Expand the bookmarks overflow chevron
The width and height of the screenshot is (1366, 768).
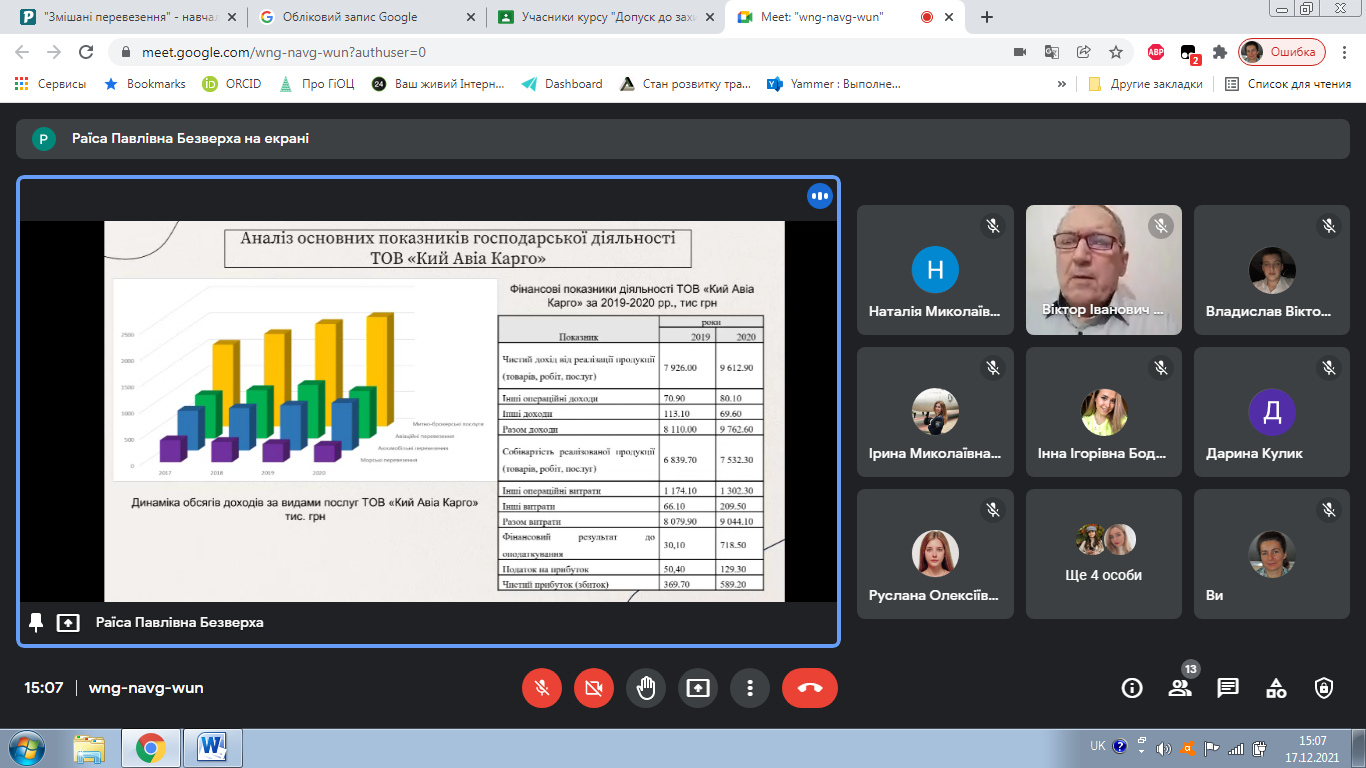click(x=1061, y=84)
